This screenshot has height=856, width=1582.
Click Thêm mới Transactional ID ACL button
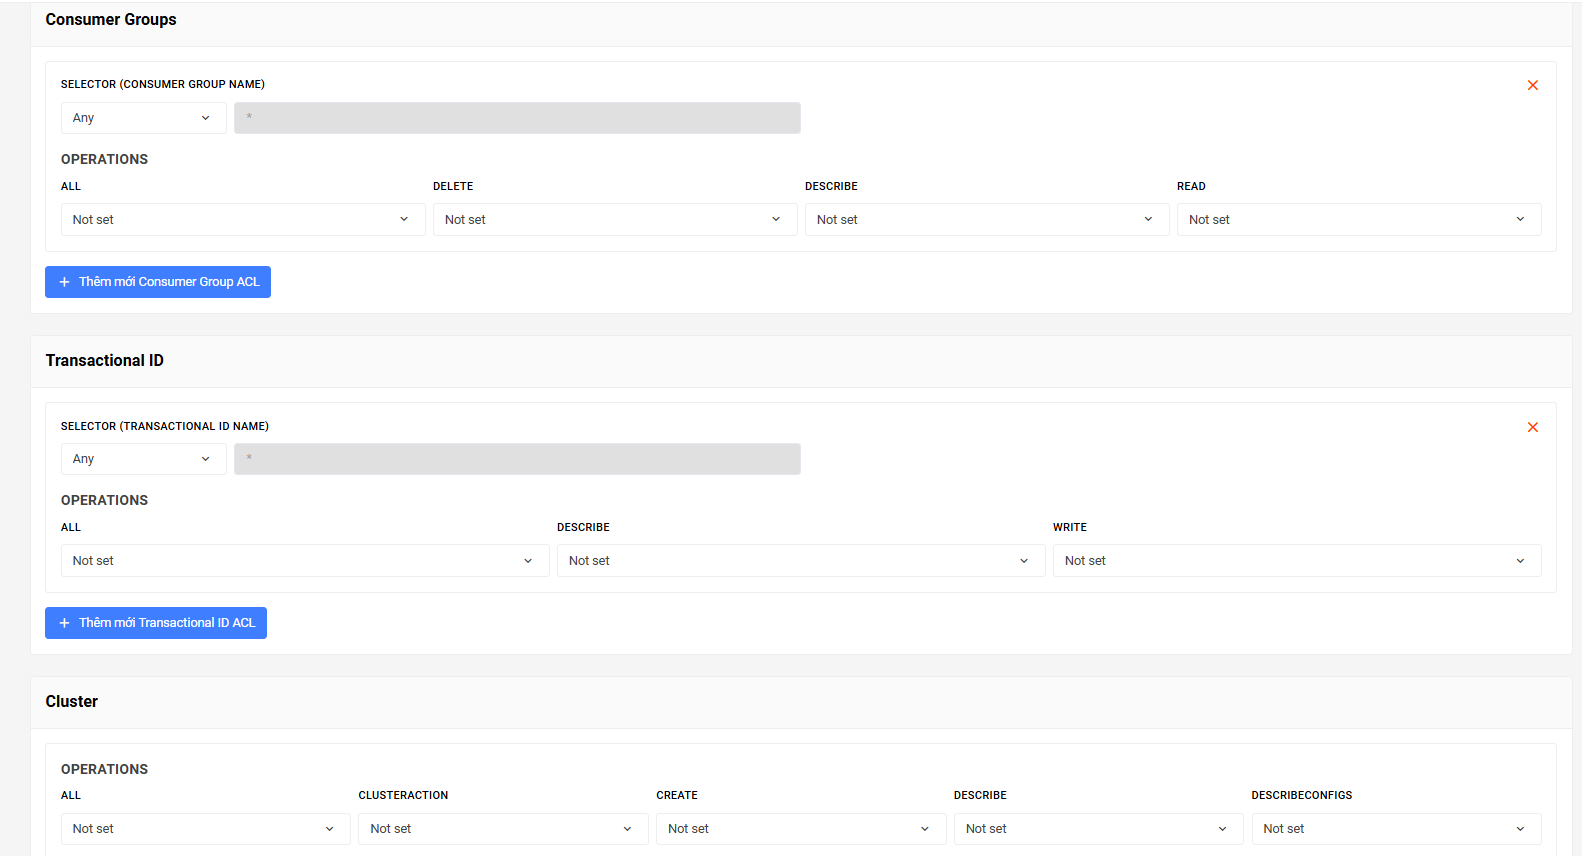156,623
